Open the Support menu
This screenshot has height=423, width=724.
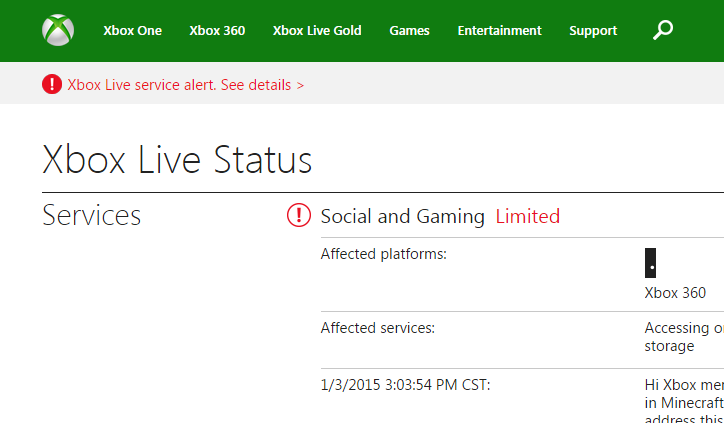coord(593,31)
